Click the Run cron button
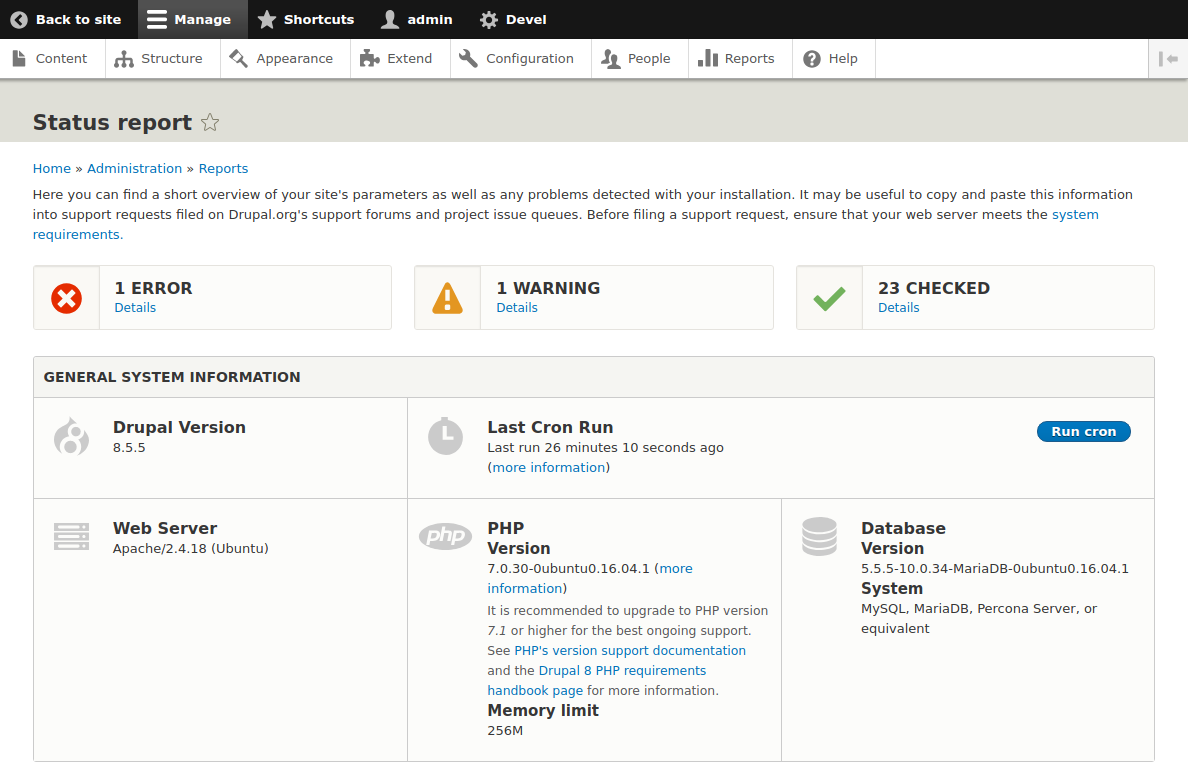 click(1083, 431)
